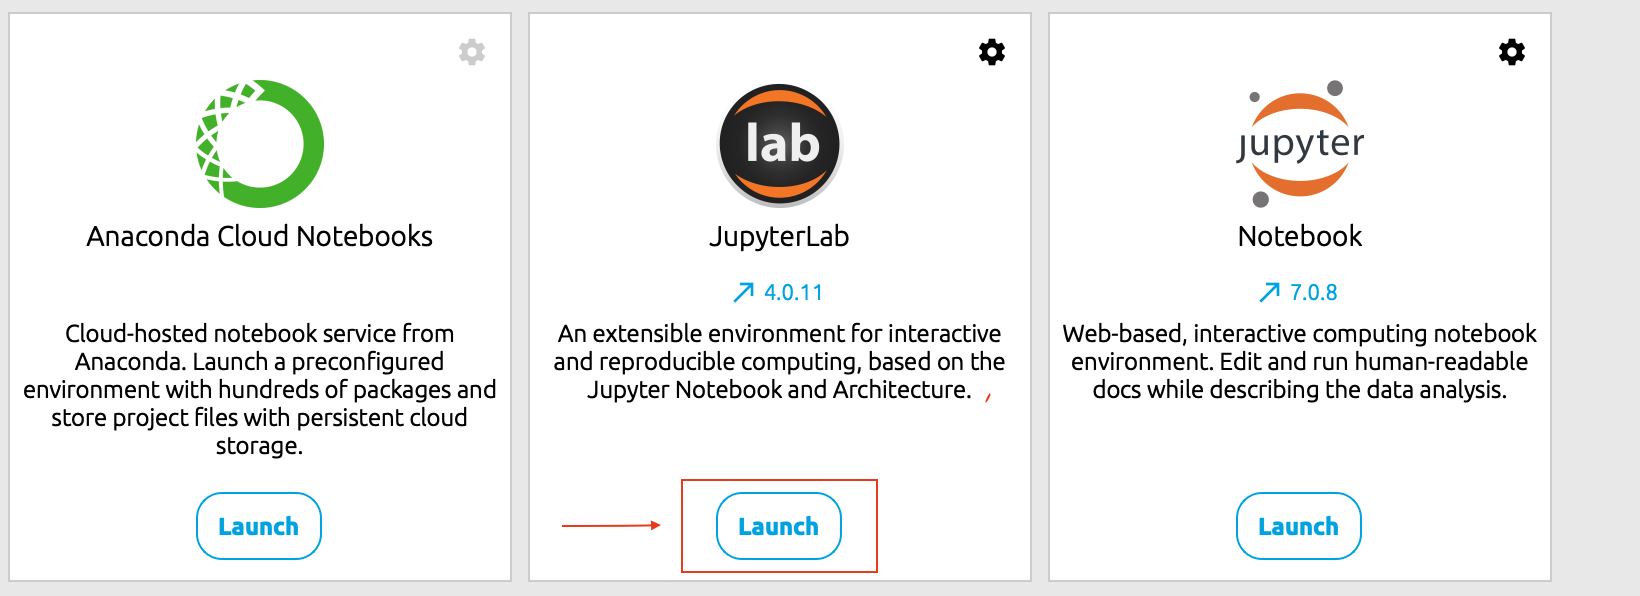The width and height of the screenshot is (1640, 596).
Task: Launch Anaconda Cloud Notebooks
Action: point(259,526)
